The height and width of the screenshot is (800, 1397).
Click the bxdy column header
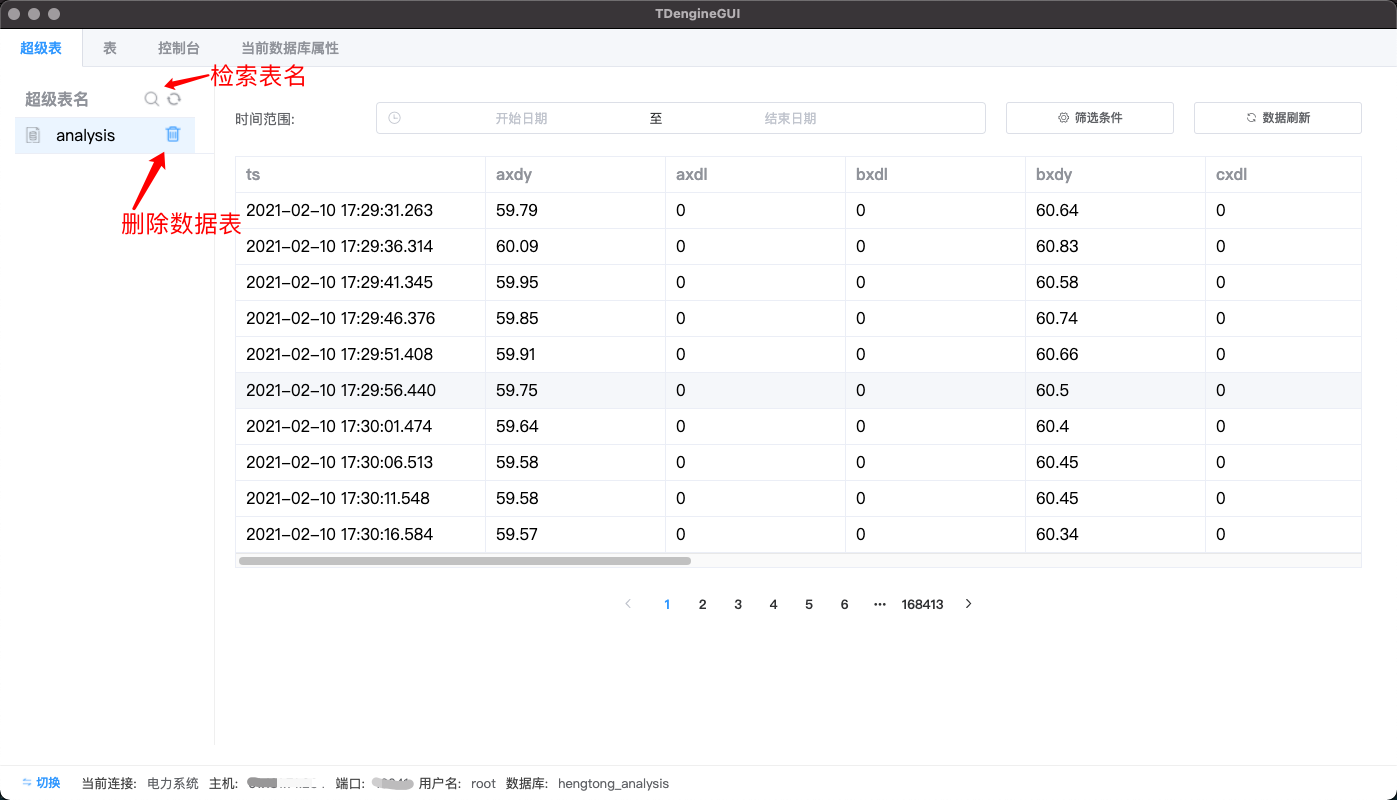click(1115, 174)
